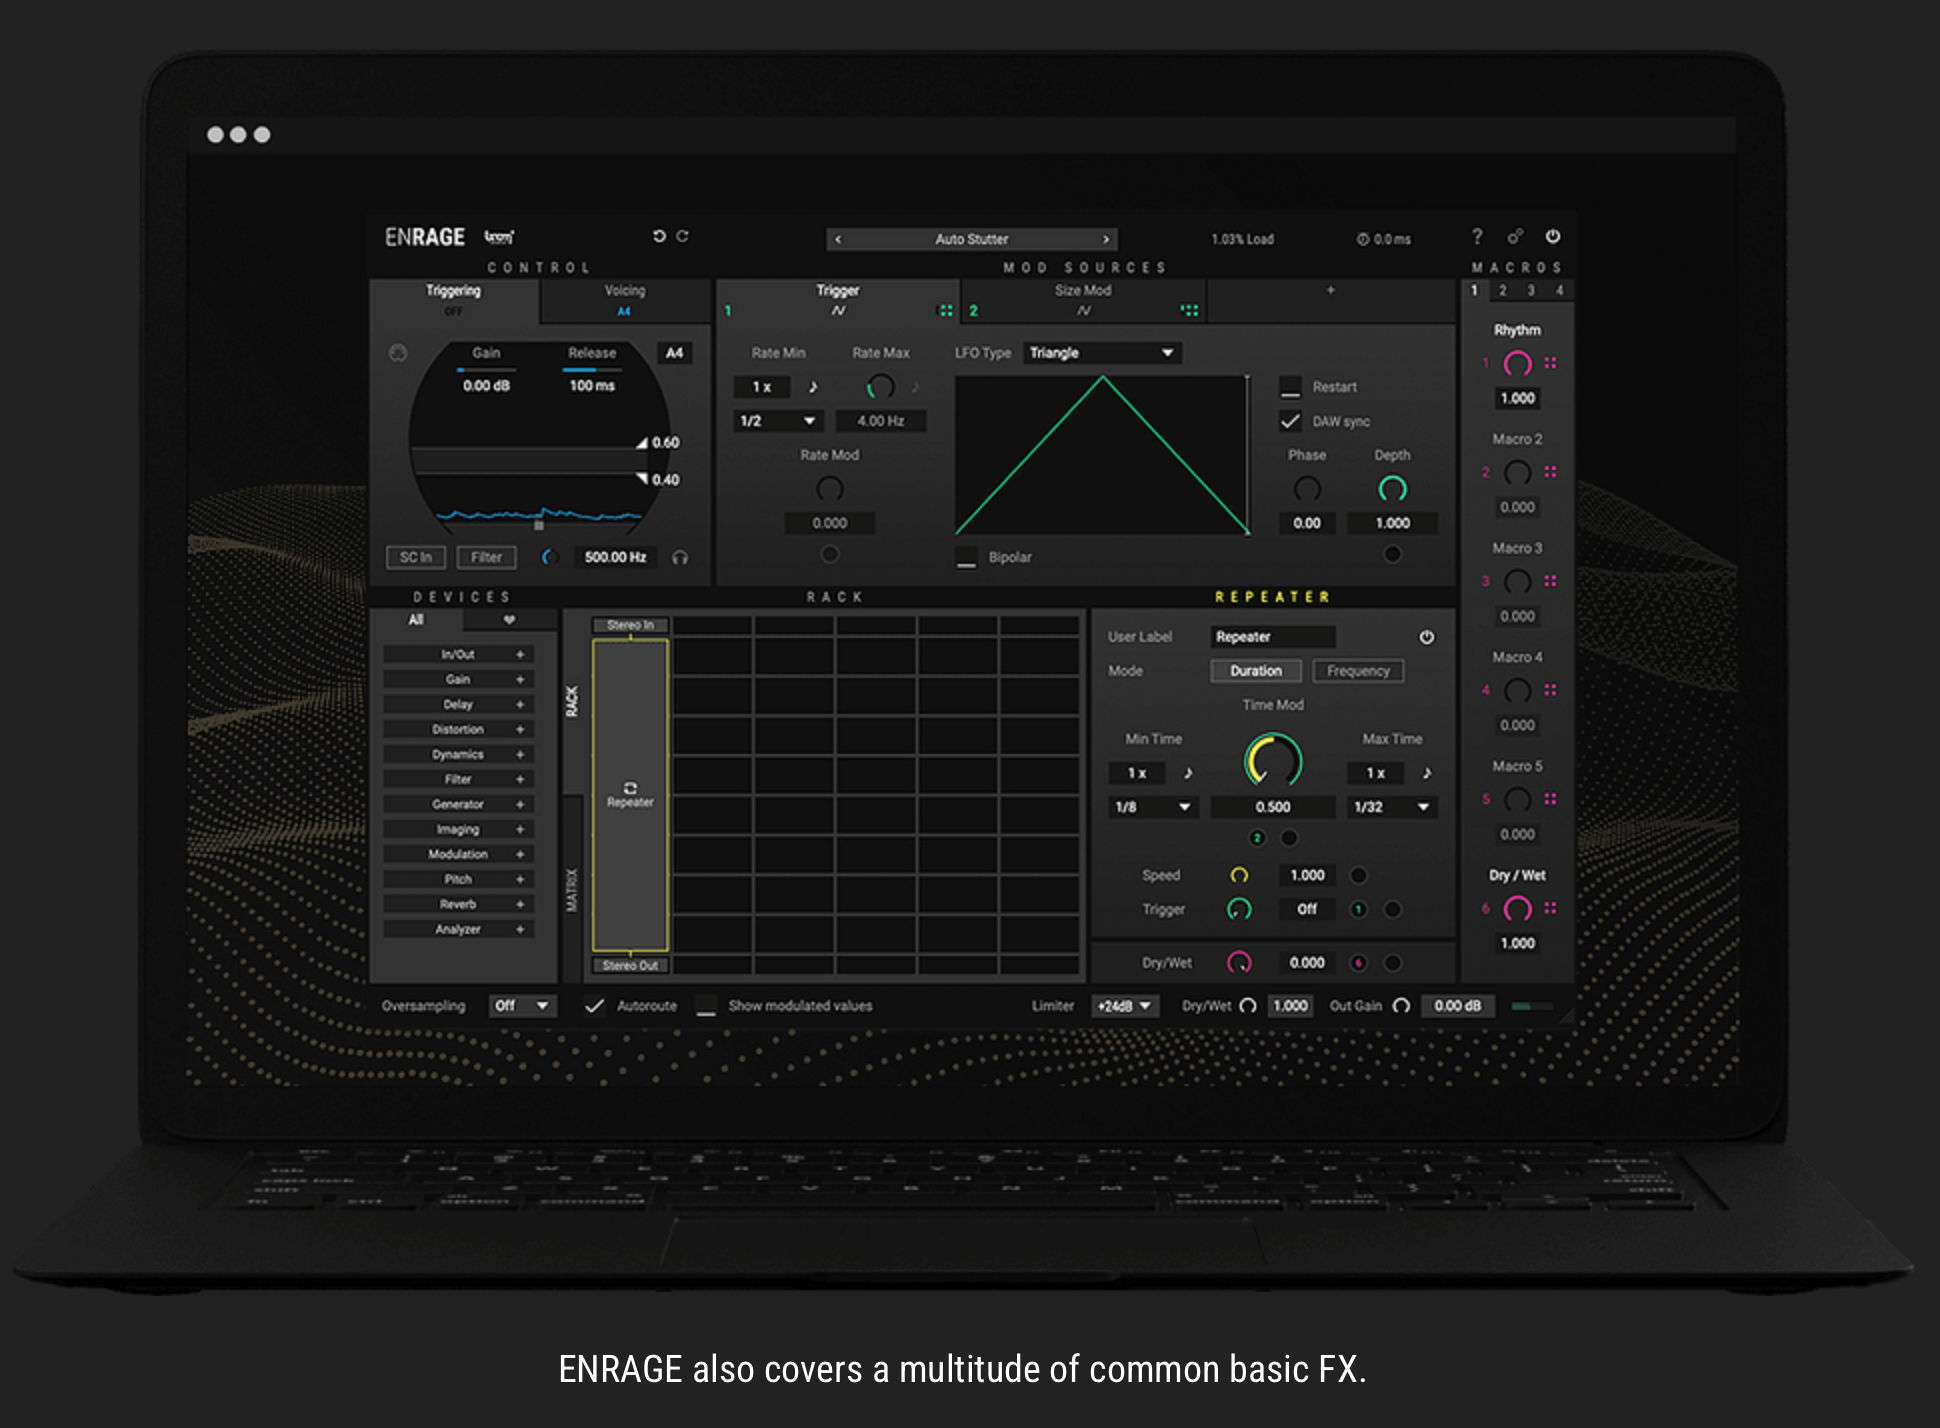Adjust the Time Mod knob
The image size is (1940, 1428).
[1272, 761]
